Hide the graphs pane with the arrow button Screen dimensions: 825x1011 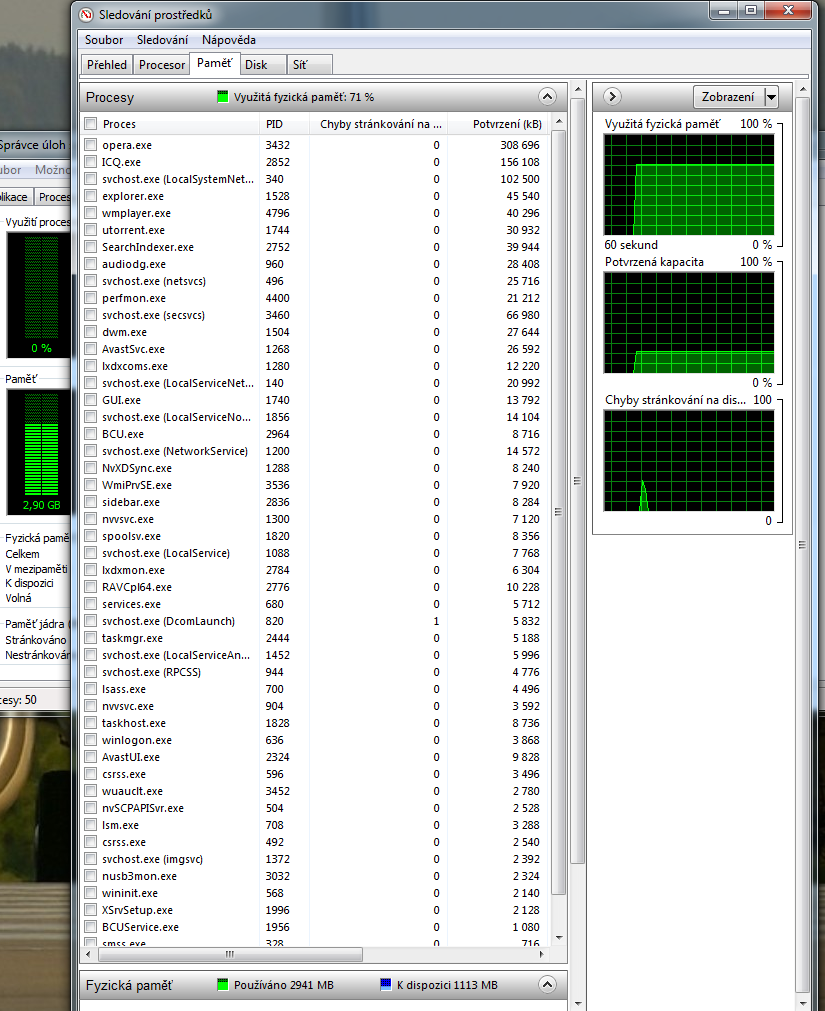click(613, 97)
